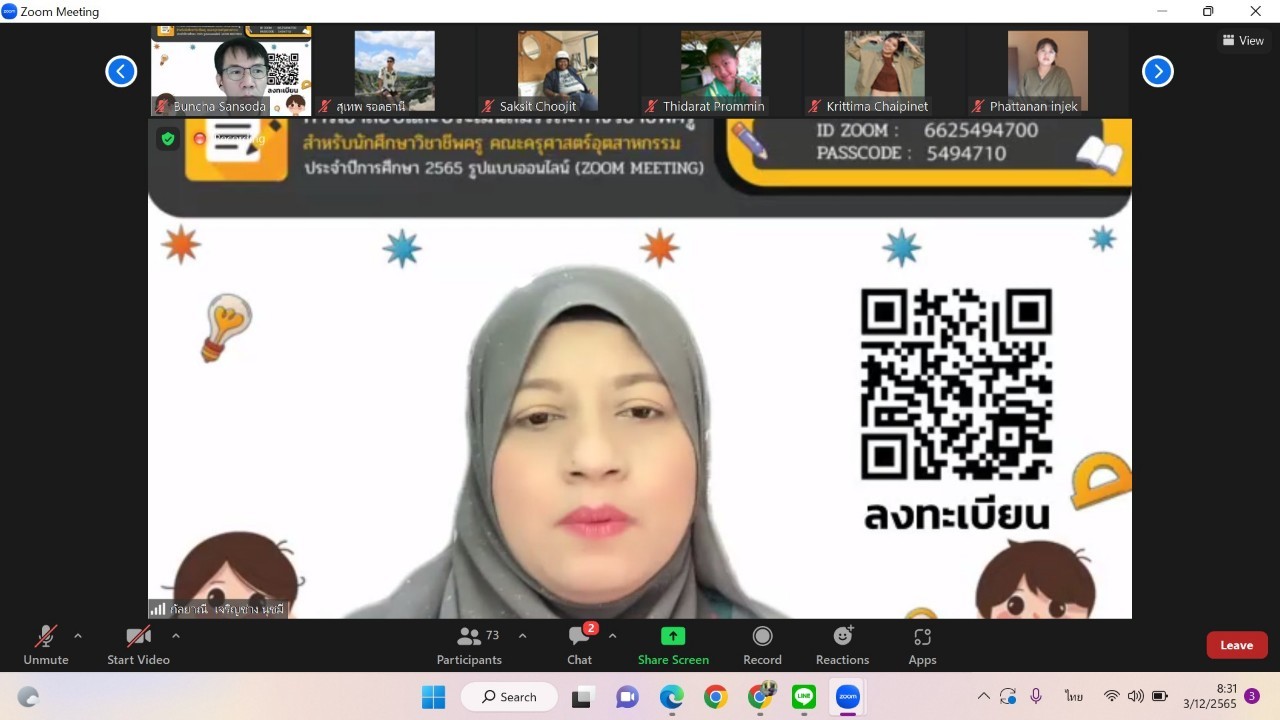Image resolution: width=1280 pixels, height=720 pixels.
Task: Open Microsoft Edge from the taskbar
Action: [x=671, y=697]
